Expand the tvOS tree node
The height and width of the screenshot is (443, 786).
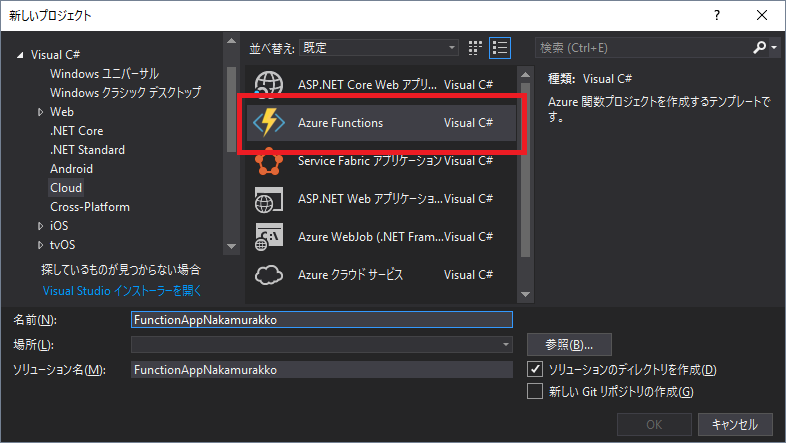(x=40, y=245)
